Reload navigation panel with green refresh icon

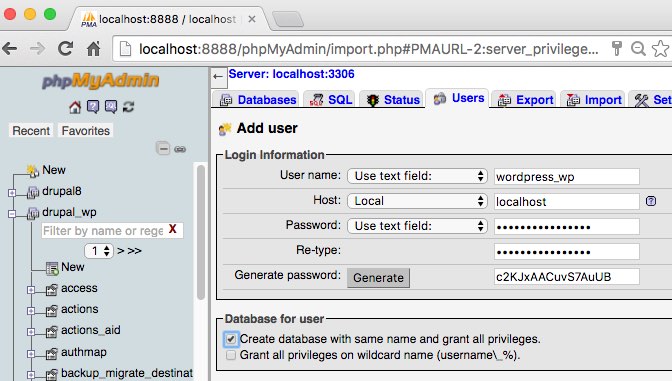coord(129,106)
